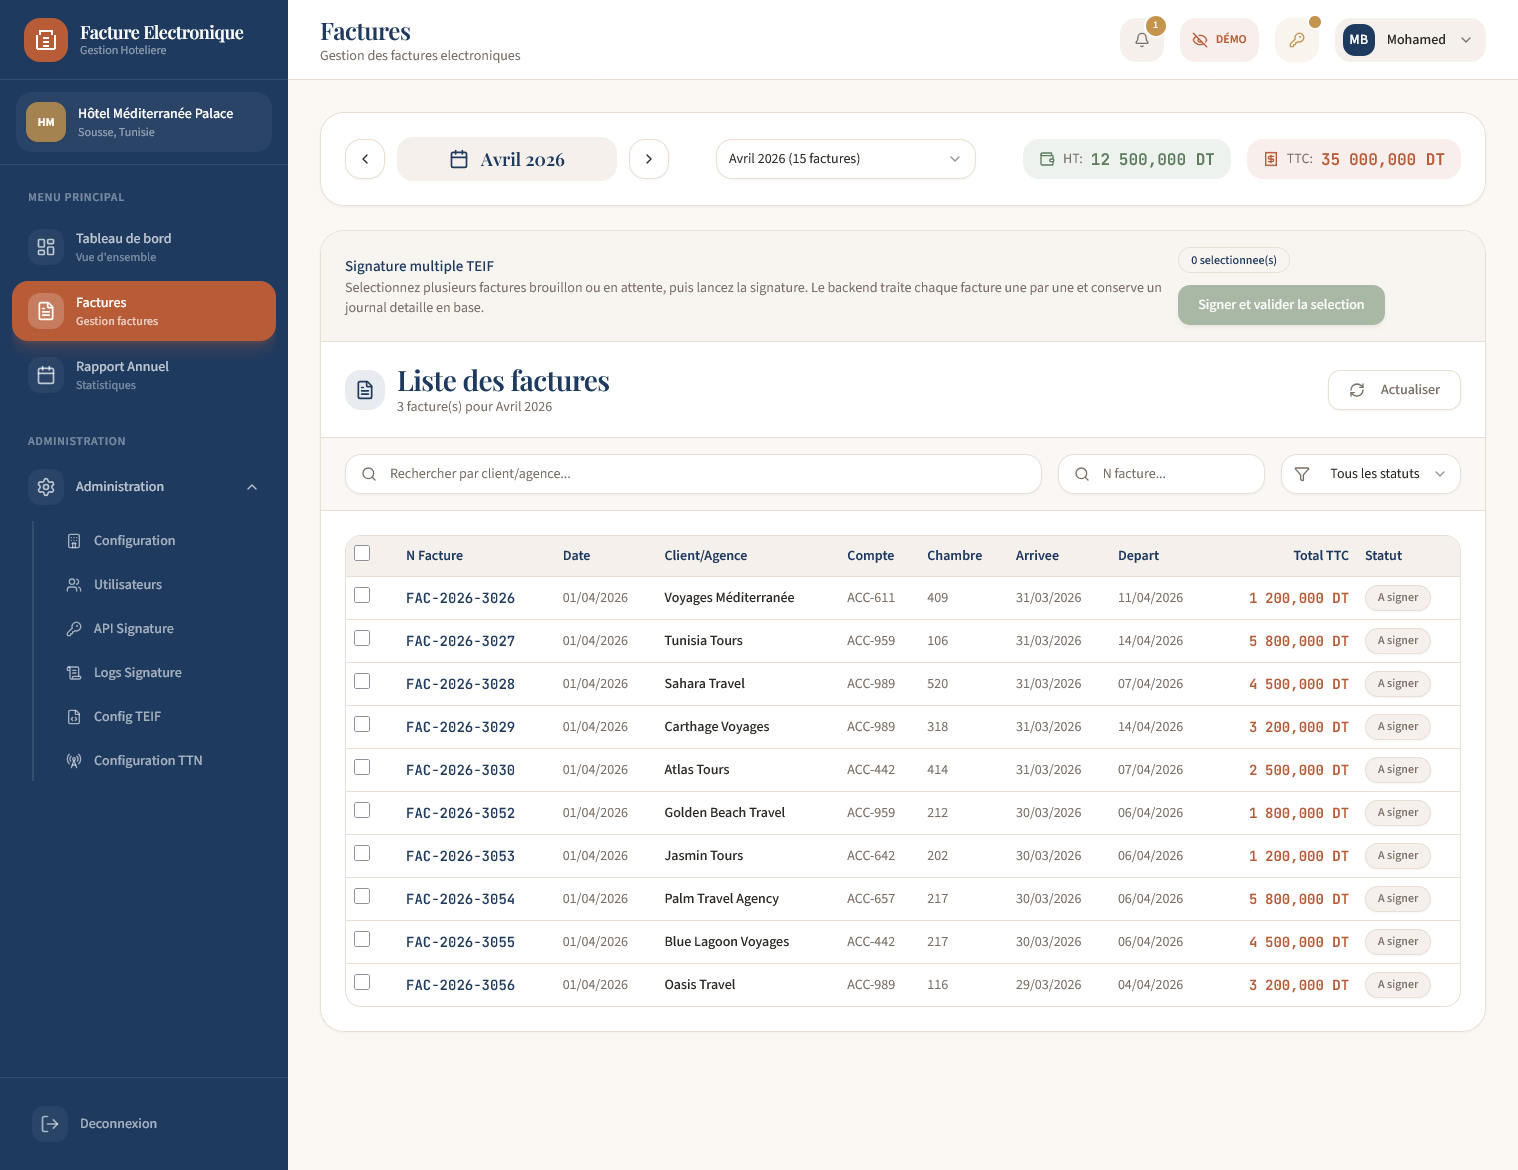The image size is (1518, 1170).
Task: Open Tableau de bord menu item
Action: (123, 247)
